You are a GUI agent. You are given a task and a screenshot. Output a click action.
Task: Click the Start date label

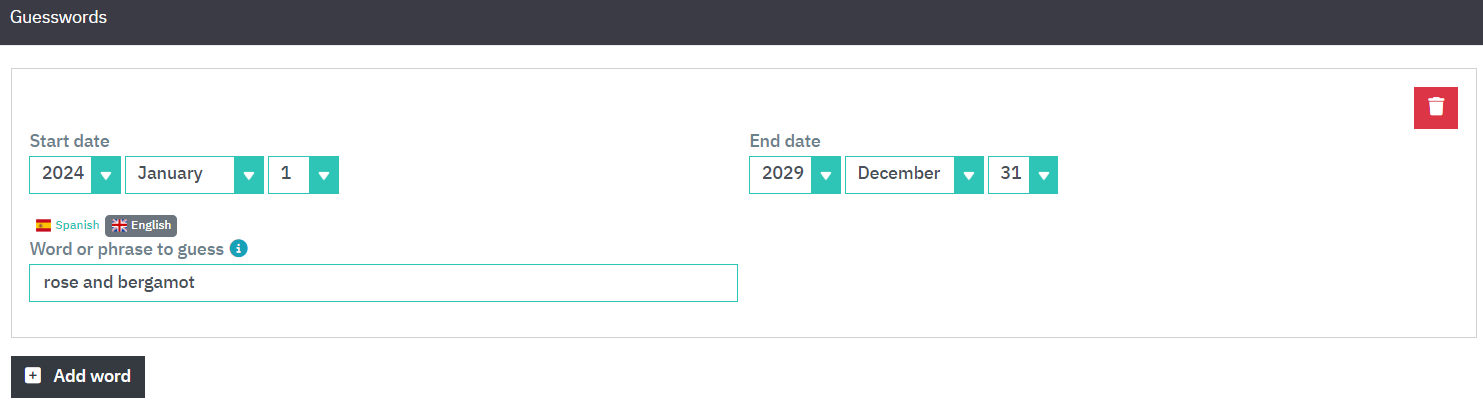[70, 141]
